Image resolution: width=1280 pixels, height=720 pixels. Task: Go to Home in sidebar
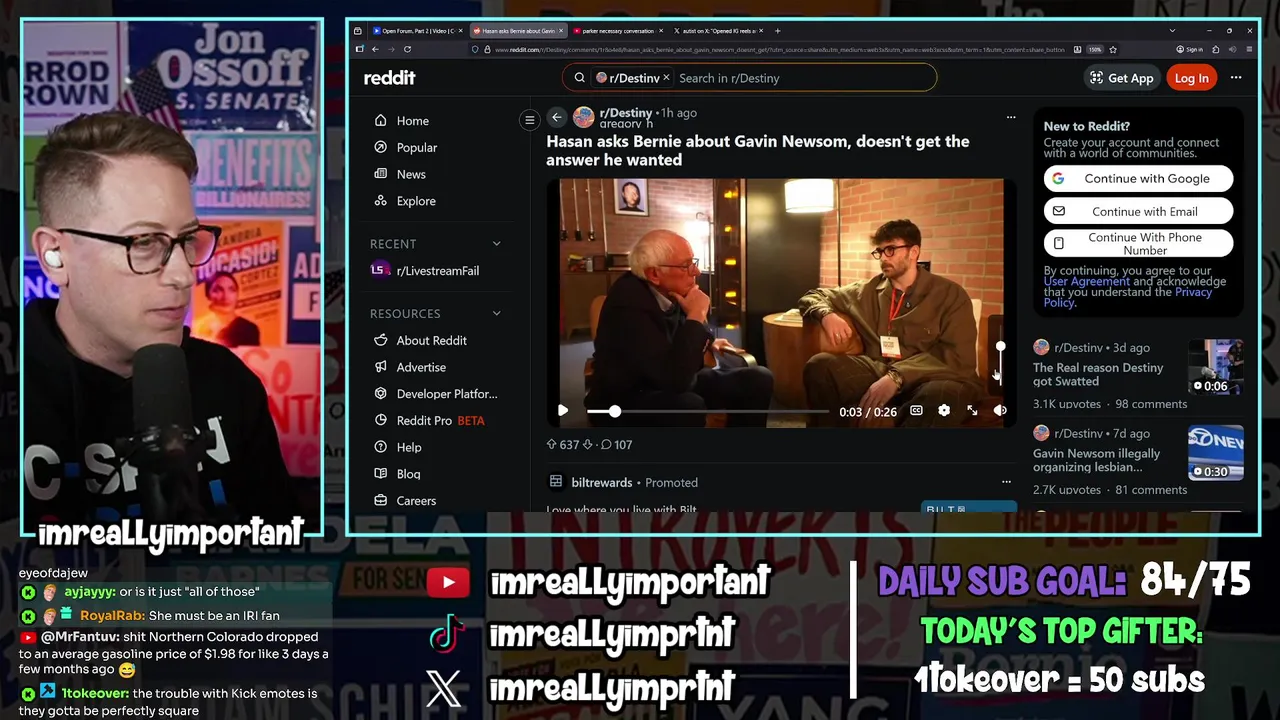412,121
